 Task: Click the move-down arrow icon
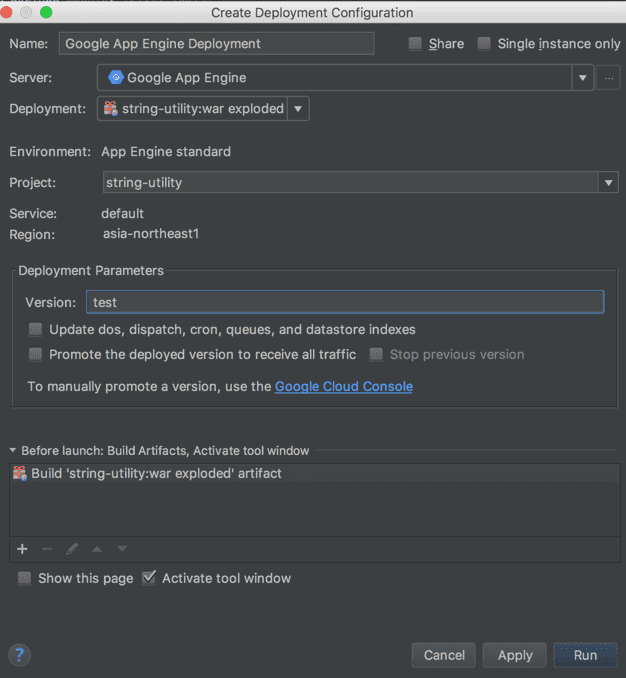pyautogui.click(x=122, y=549)
